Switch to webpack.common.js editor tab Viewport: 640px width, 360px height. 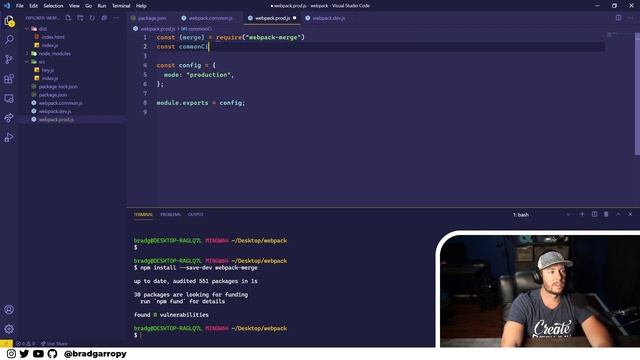click(x=210, y=18)
